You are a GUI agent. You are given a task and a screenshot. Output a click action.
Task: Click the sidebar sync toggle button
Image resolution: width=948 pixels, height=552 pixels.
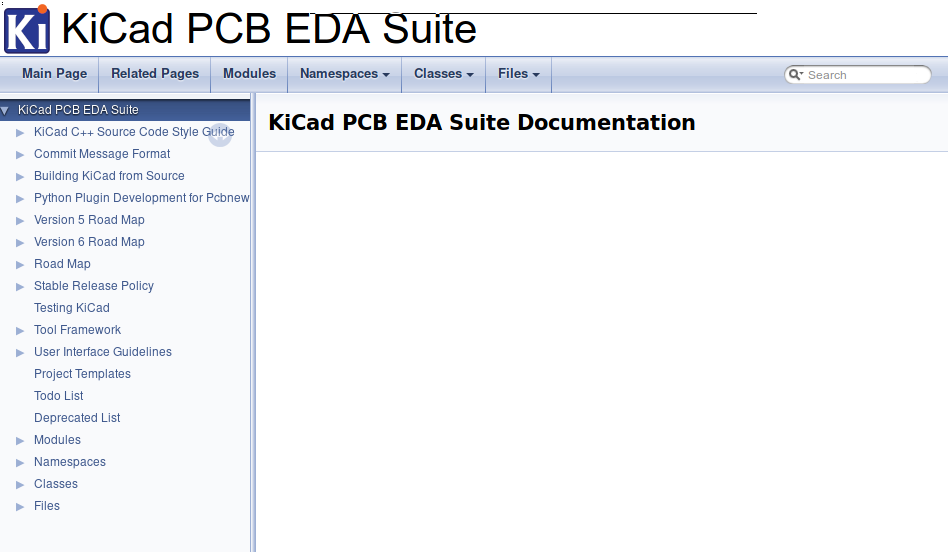[x=220, y=135]
